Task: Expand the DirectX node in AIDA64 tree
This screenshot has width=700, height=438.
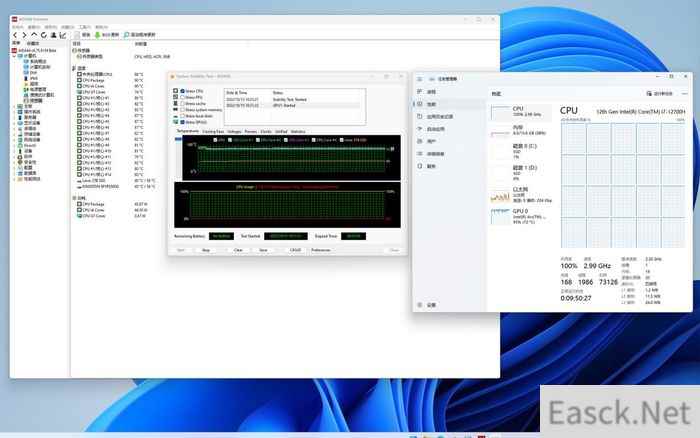Action: pos(14,146)
